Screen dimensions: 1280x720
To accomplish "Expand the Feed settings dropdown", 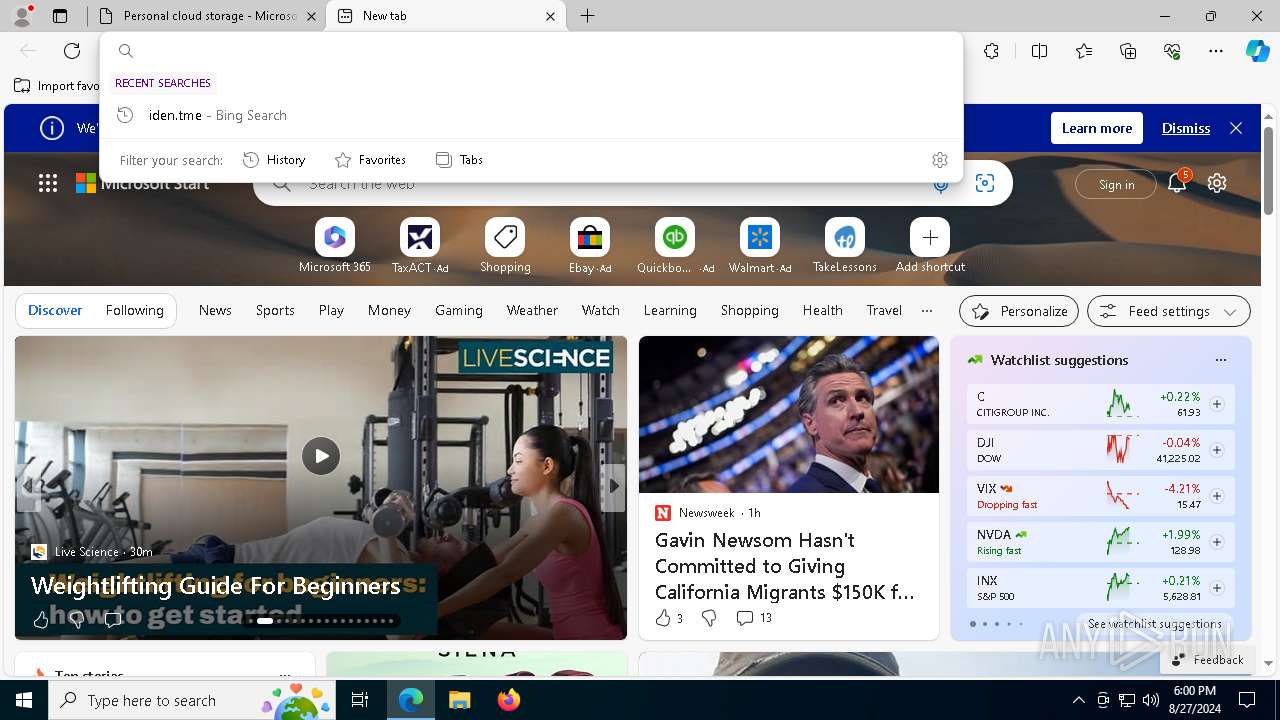I will [1169, 311].
